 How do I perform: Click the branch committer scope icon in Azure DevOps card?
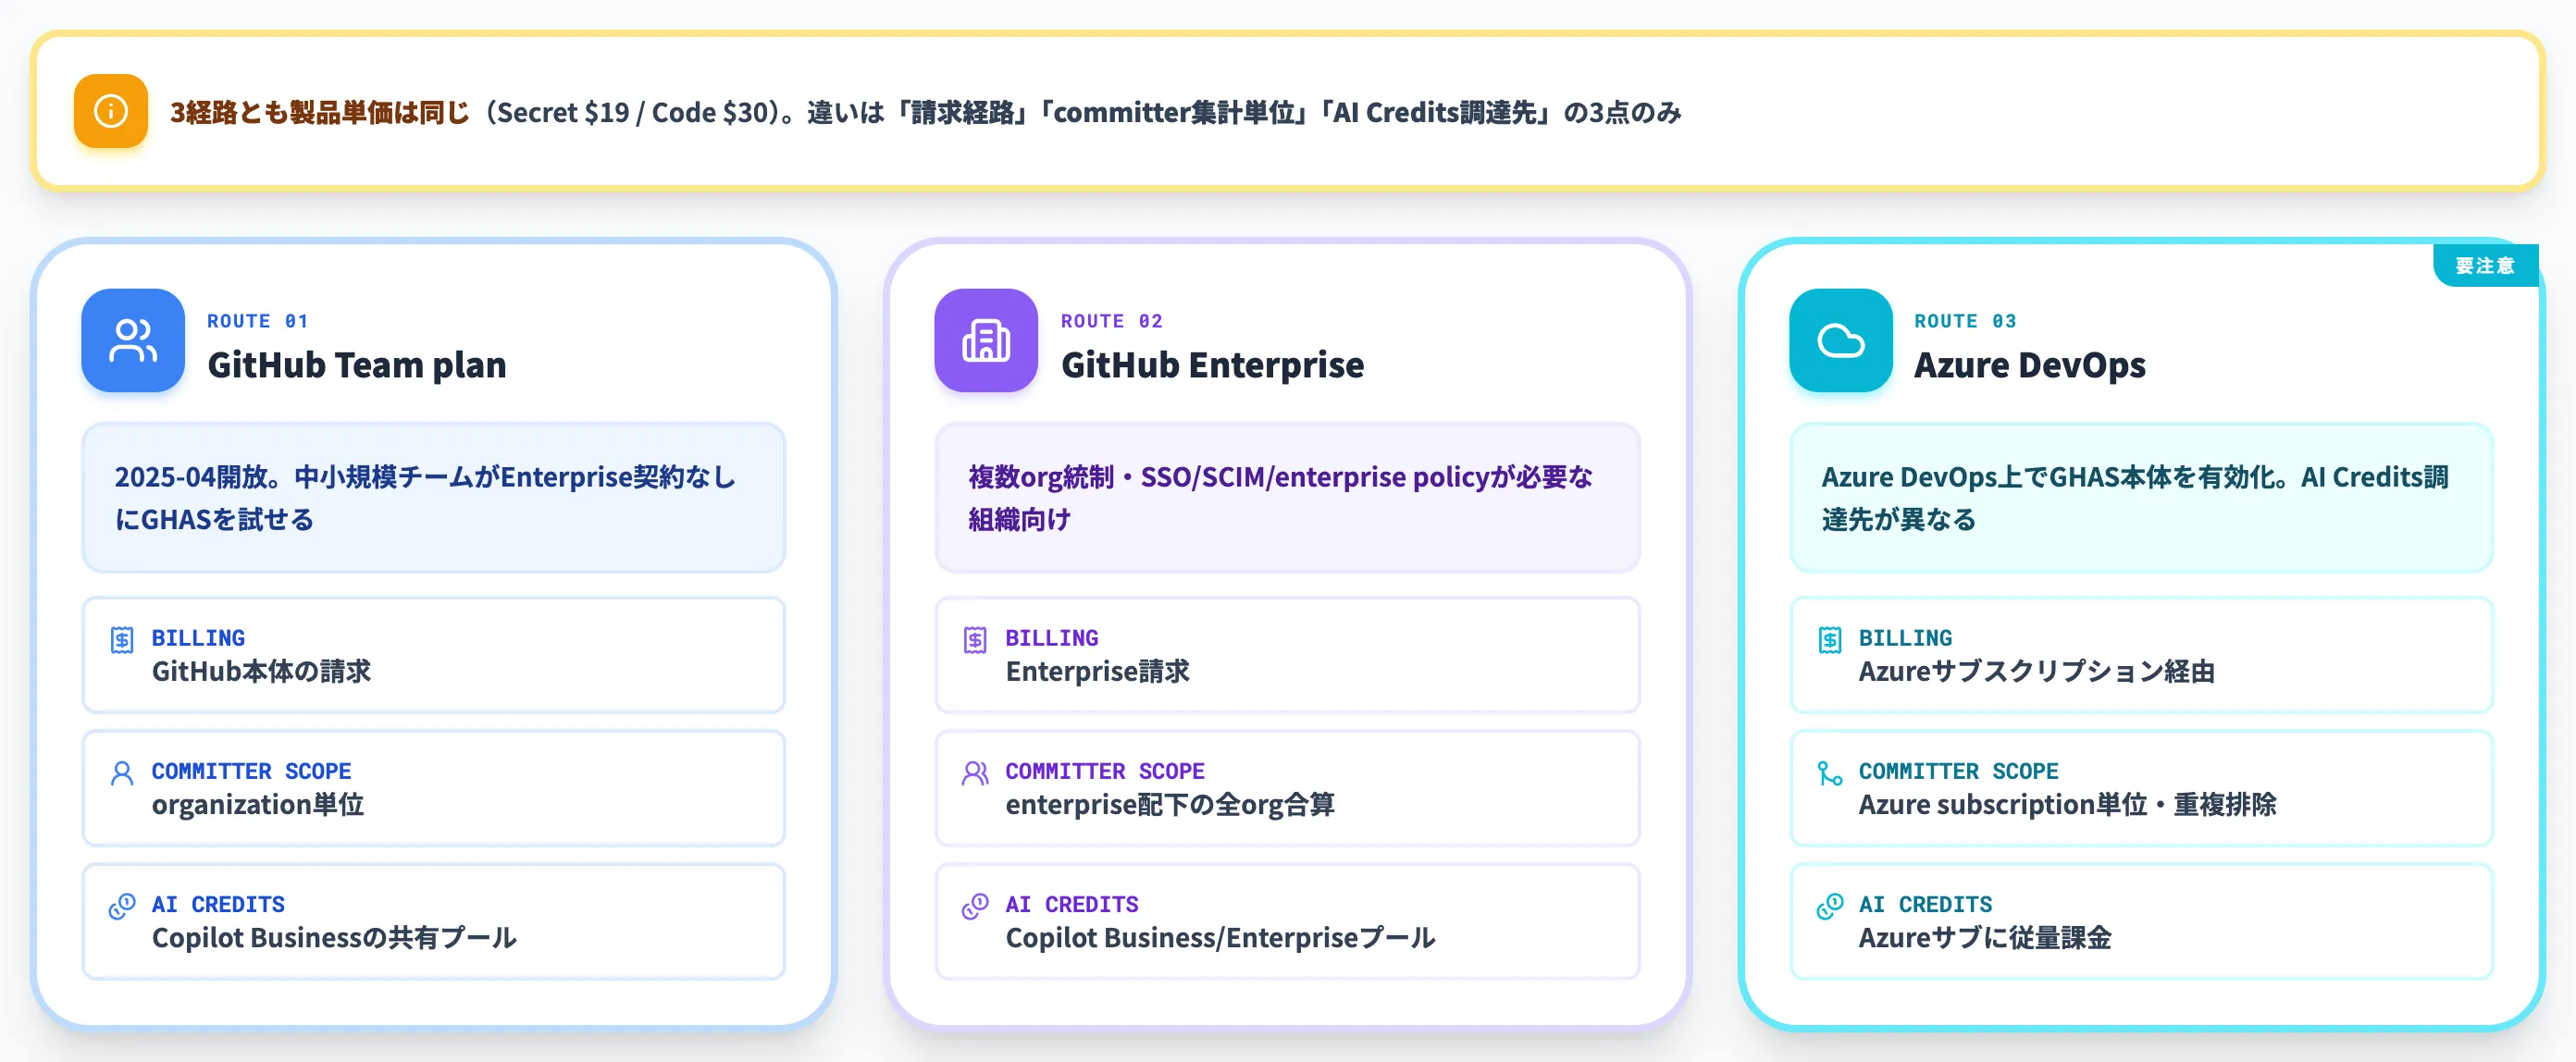point(1829,773)
